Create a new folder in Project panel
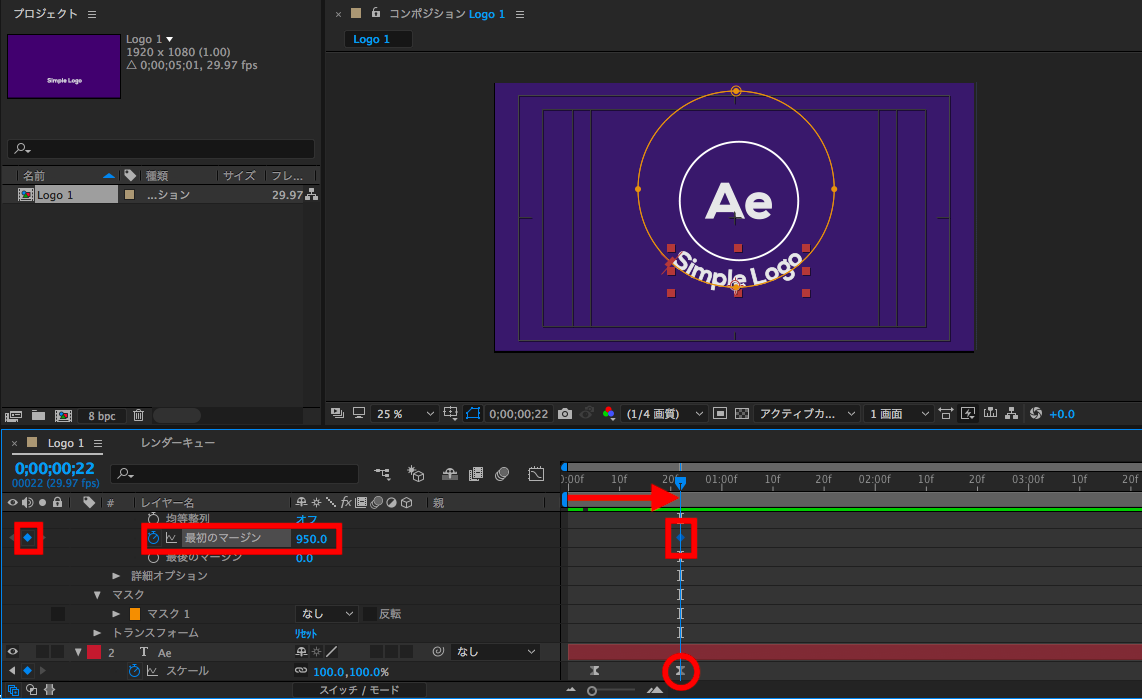Screen dimensions: 1142x699 (x=38, y=415)
